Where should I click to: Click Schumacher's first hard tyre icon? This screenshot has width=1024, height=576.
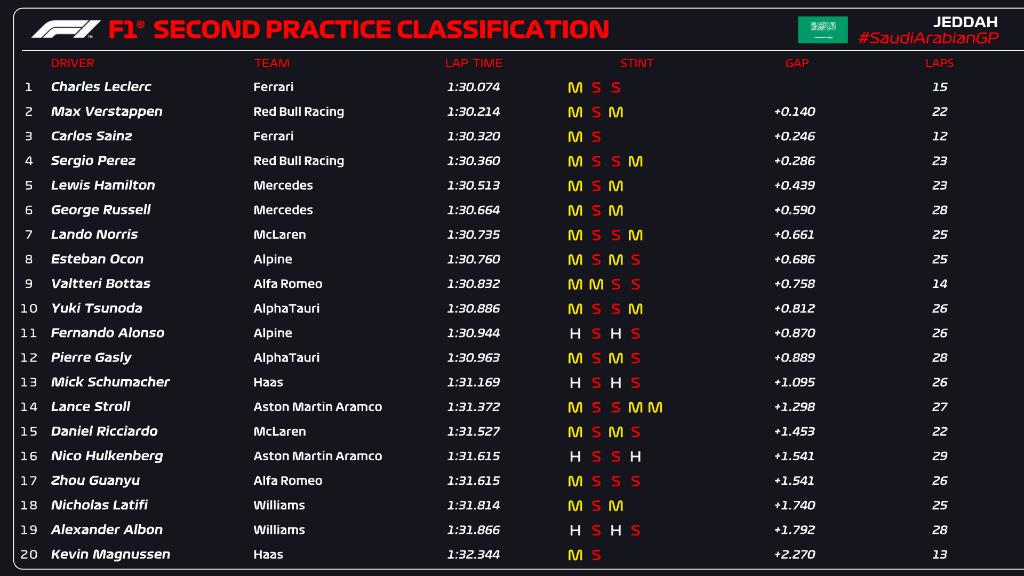tap(575, 383)
